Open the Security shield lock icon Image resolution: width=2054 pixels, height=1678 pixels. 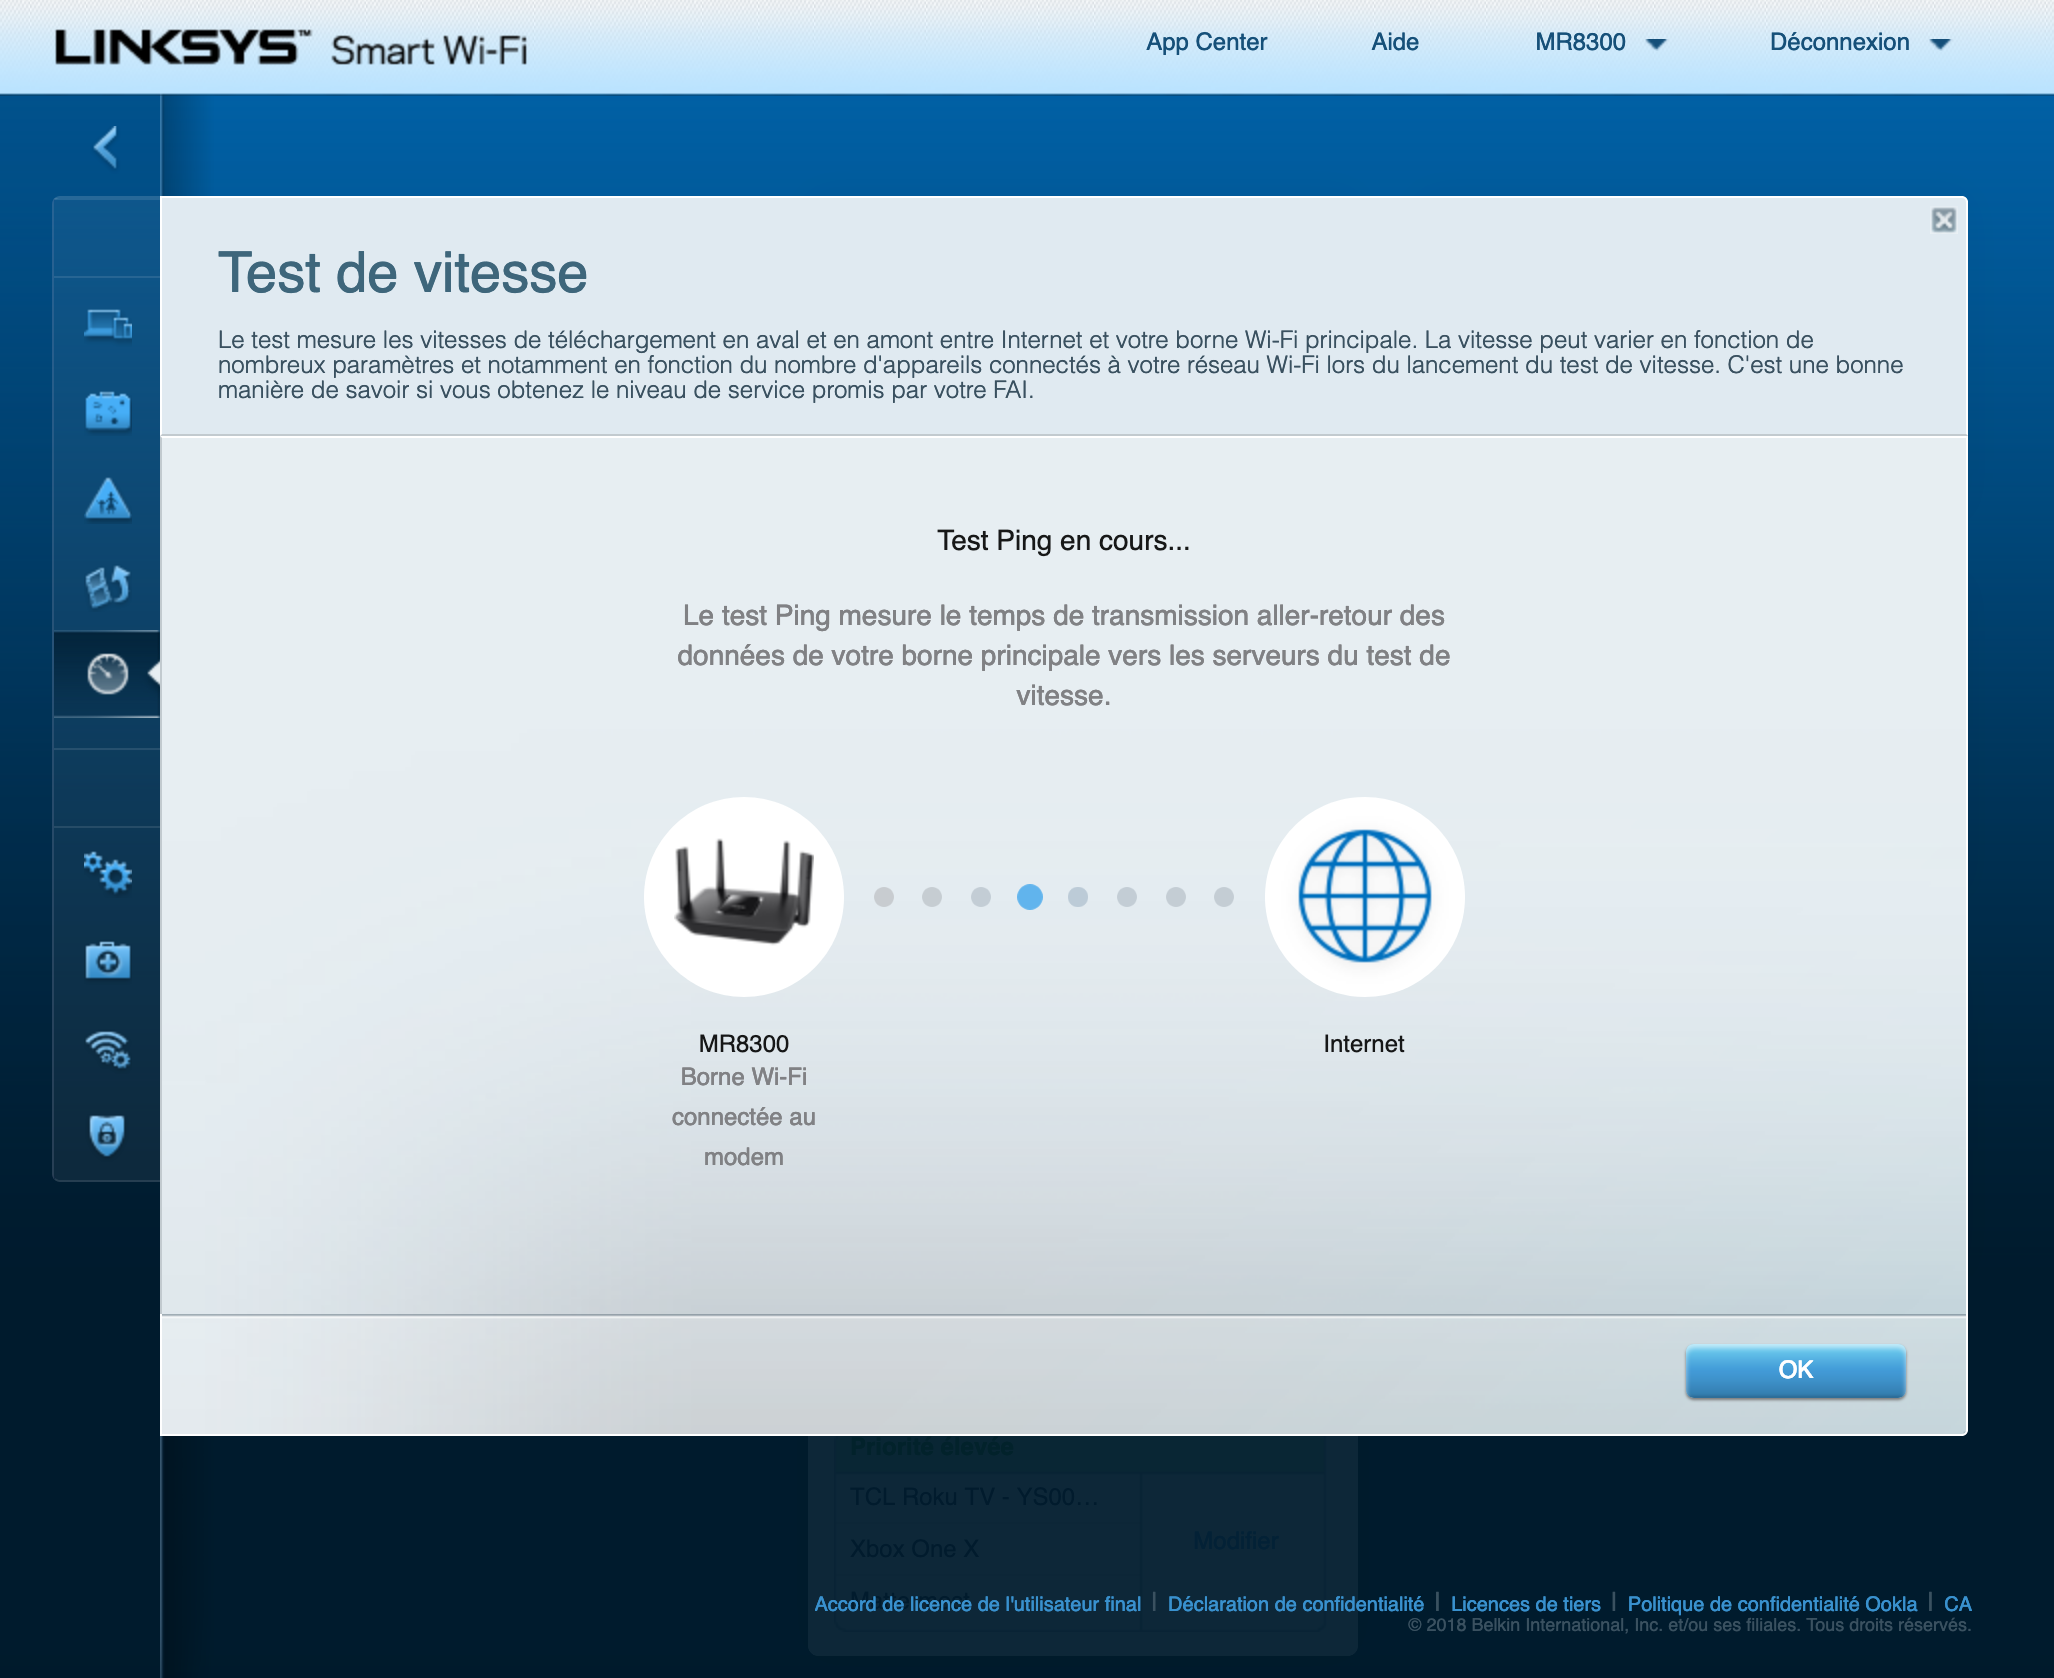pyautogui.click(x=107, y=1135)
